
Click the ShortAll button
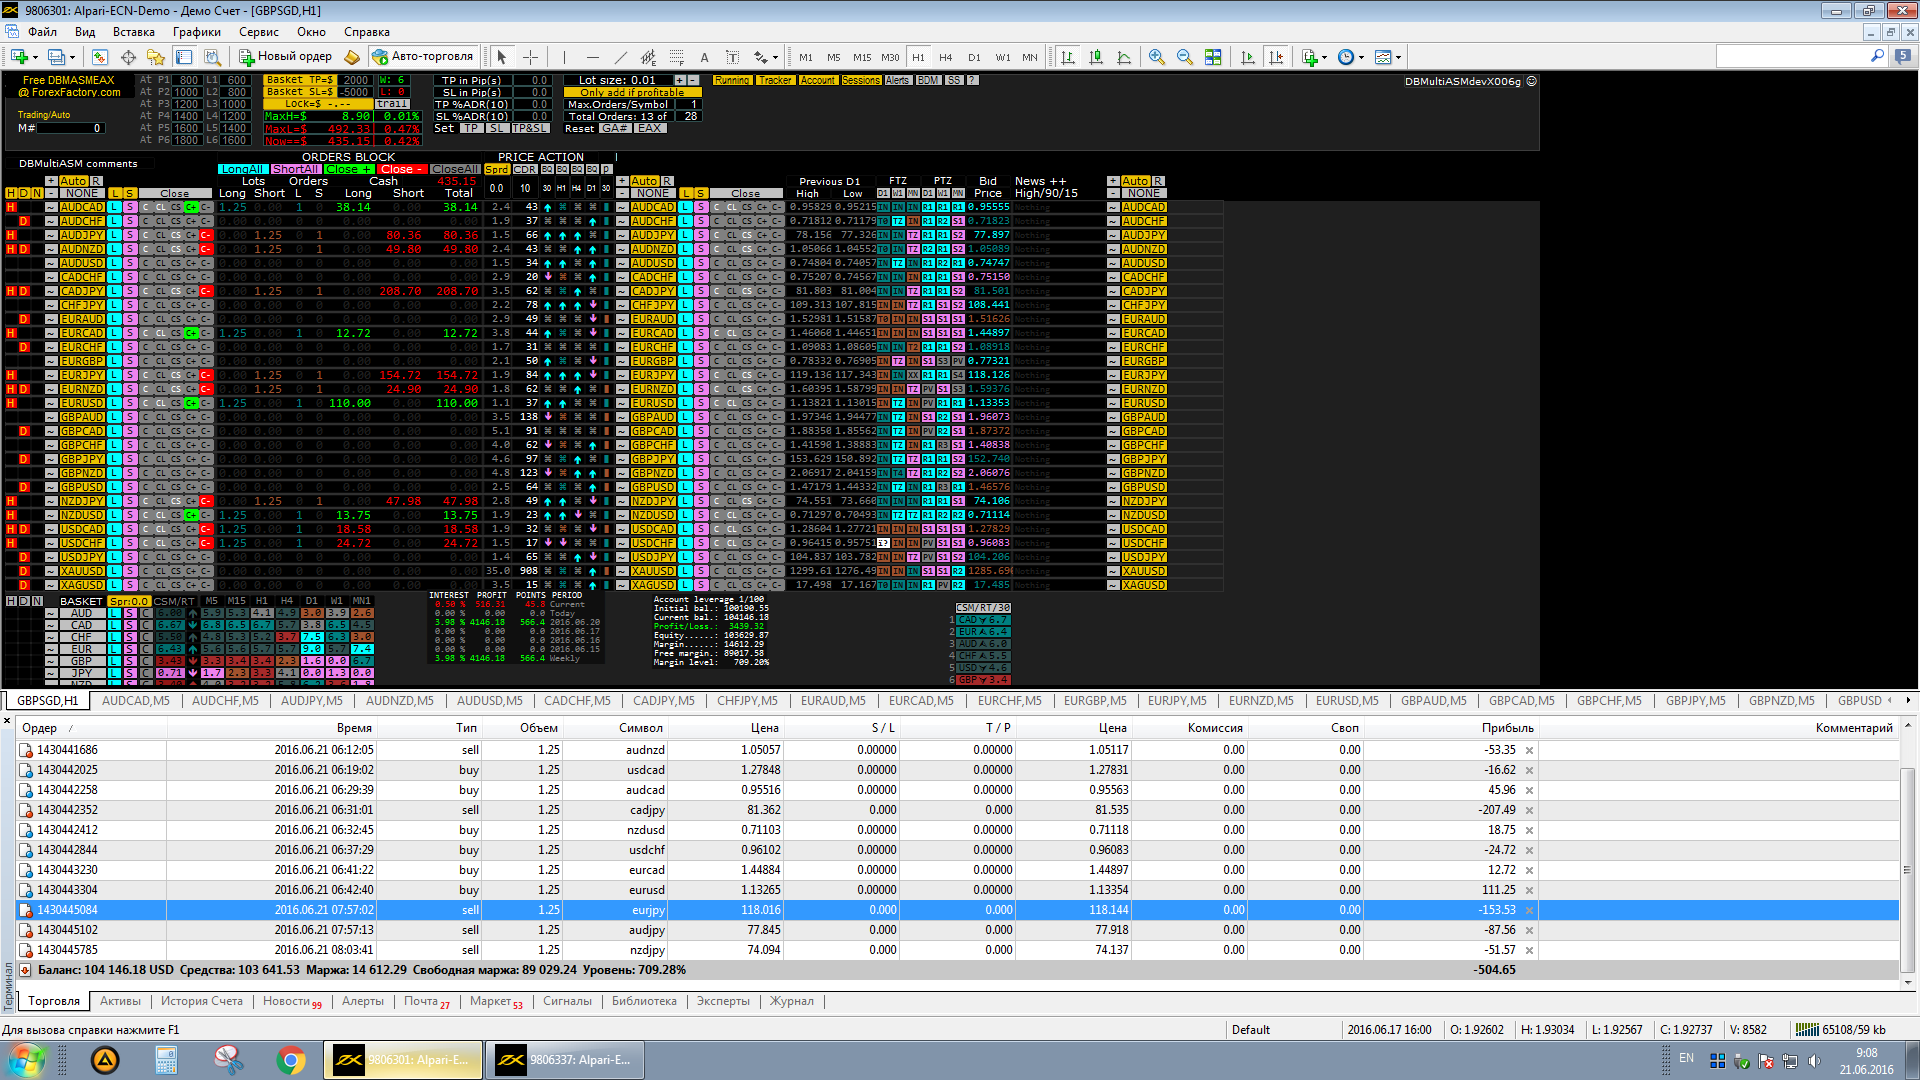(x=296, y=169)
